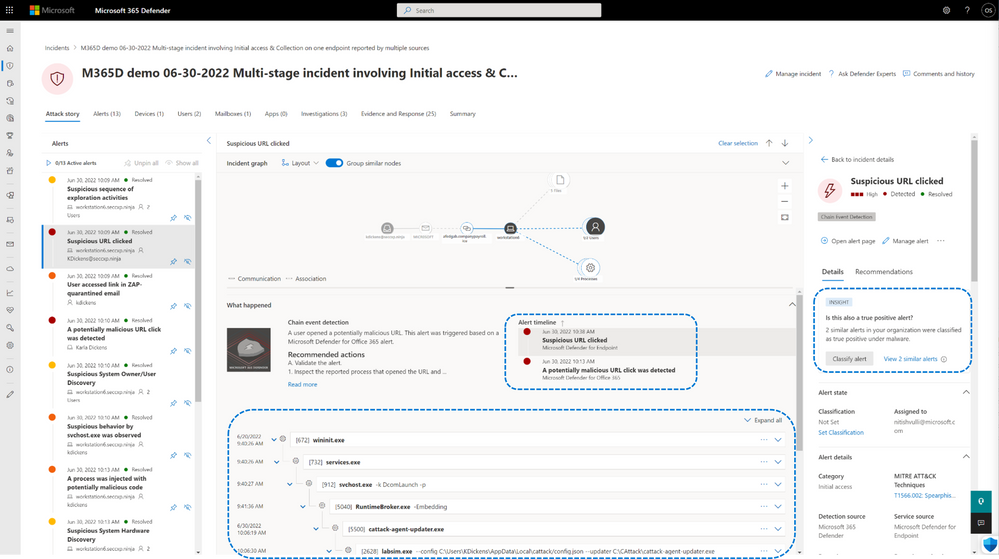
Task: Click the alerts list vertical scrollbar
Action: [x=198, y=290]
